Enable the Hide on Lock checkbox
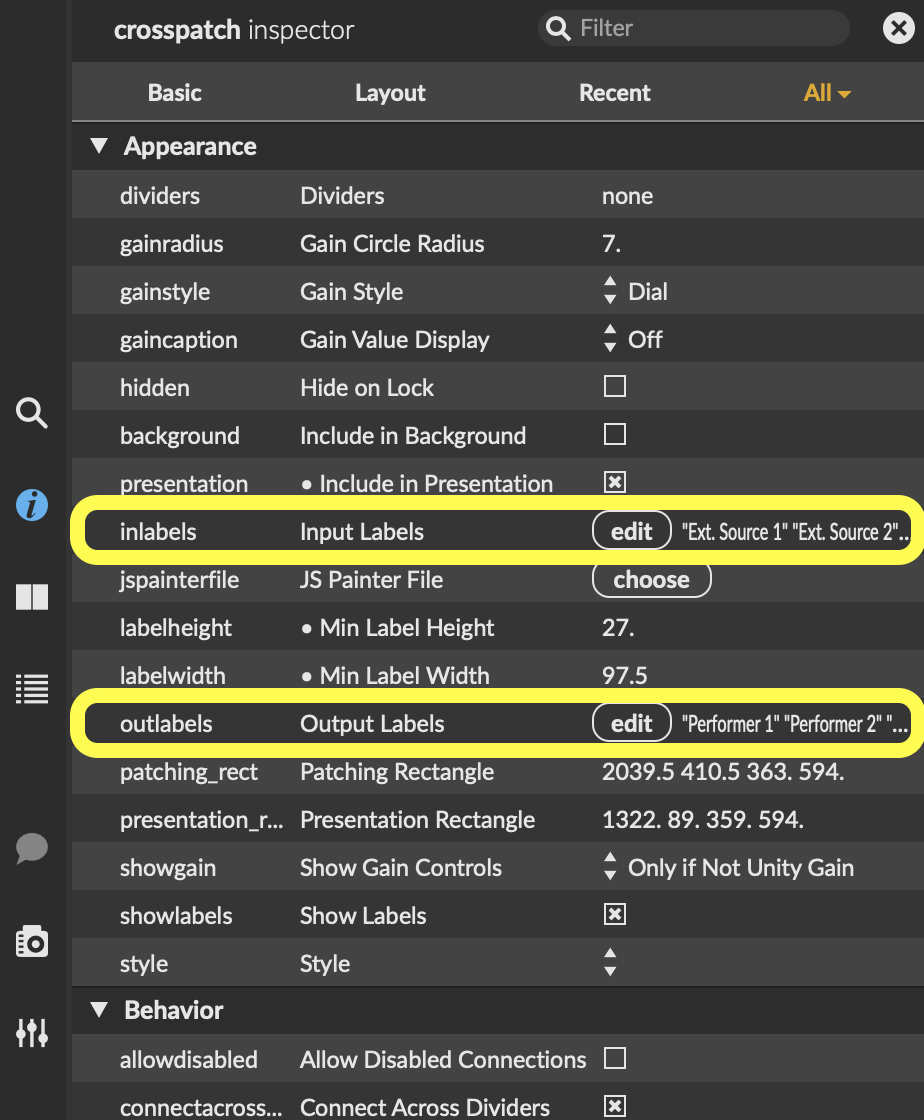Screen dimensions: 924x1120 [x=615, y=387]
